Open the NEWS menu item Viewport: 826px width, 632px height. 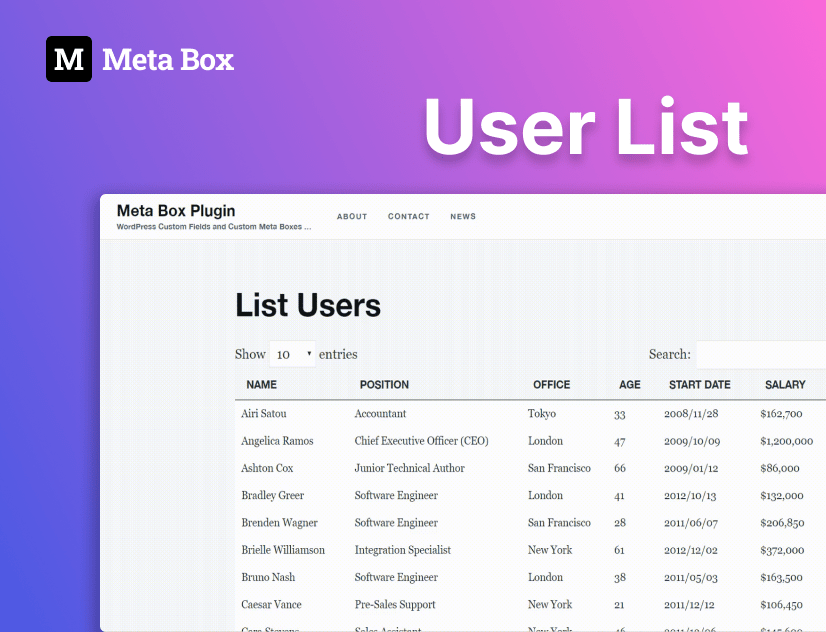[462, 216]
